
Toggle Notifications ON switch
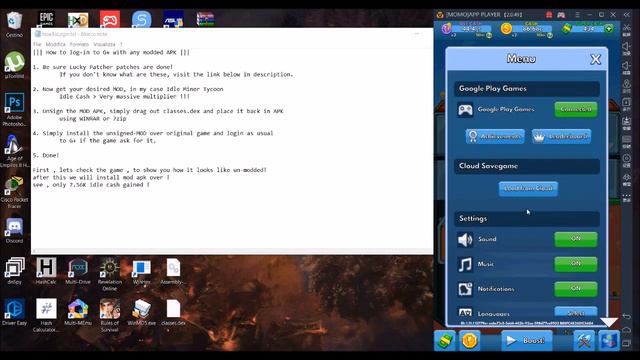coord(576,289)
